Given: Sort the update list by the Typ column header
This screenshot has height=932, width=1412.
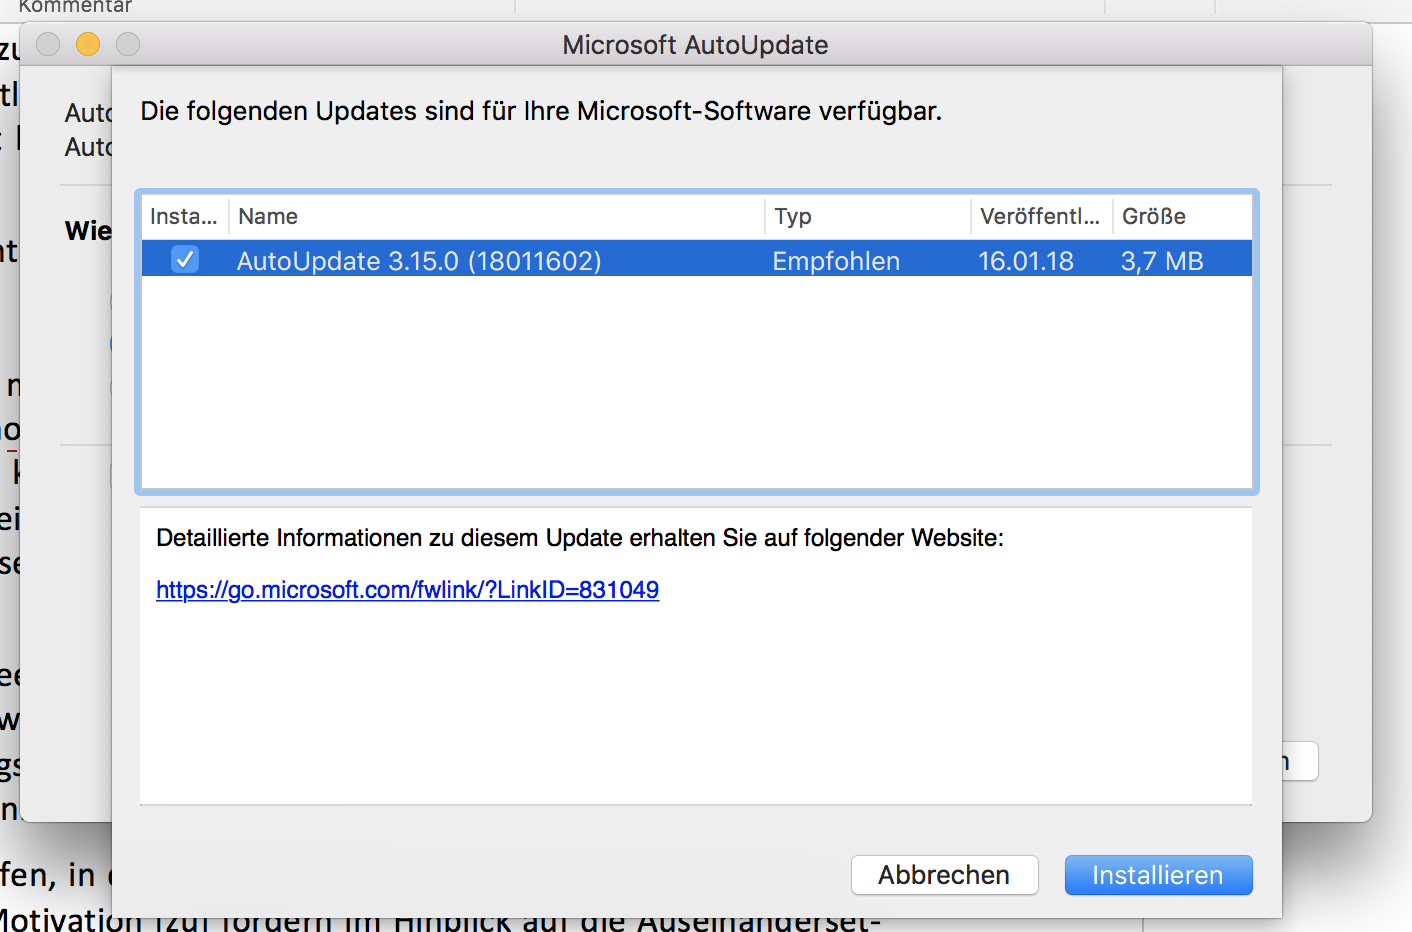Looking at the screenshot, I should (x=868, y=216).
